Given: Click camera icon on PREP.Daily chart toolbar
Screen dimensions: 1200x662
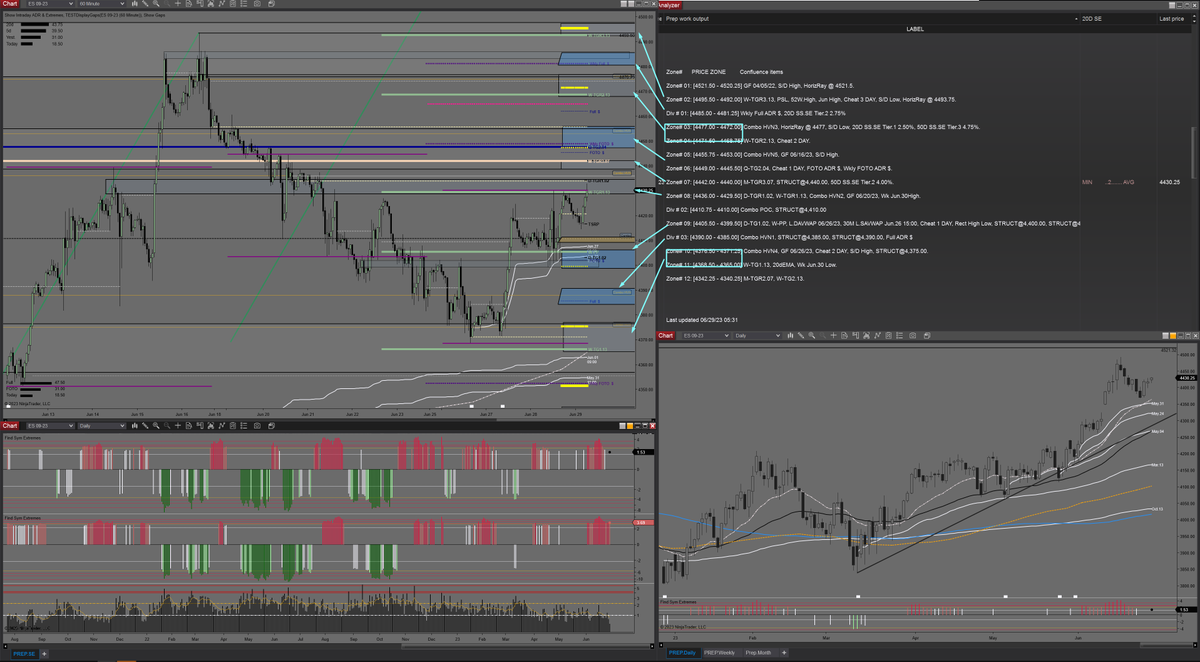Looking at the screenshot, I should pyautogui.click(x=912, y=335).
